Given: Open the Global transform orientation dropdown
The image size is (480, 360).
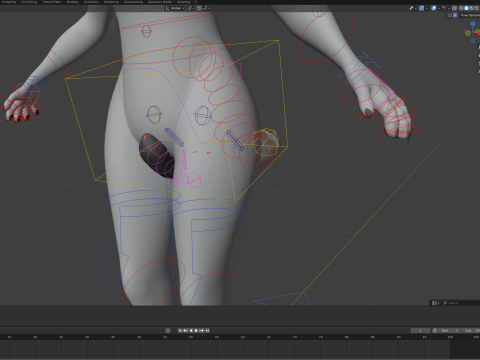Looking at the screenshot, I should point(175,8).
